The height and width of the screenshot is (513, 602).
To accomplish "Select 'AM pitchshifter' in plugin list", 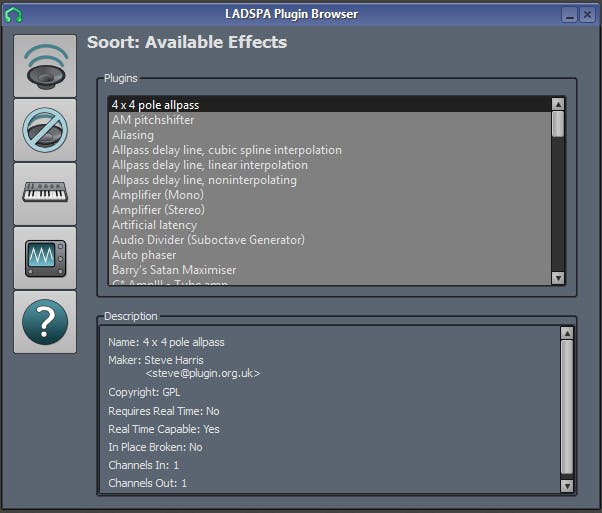I will pyautogui.click(x=330, y=120).
